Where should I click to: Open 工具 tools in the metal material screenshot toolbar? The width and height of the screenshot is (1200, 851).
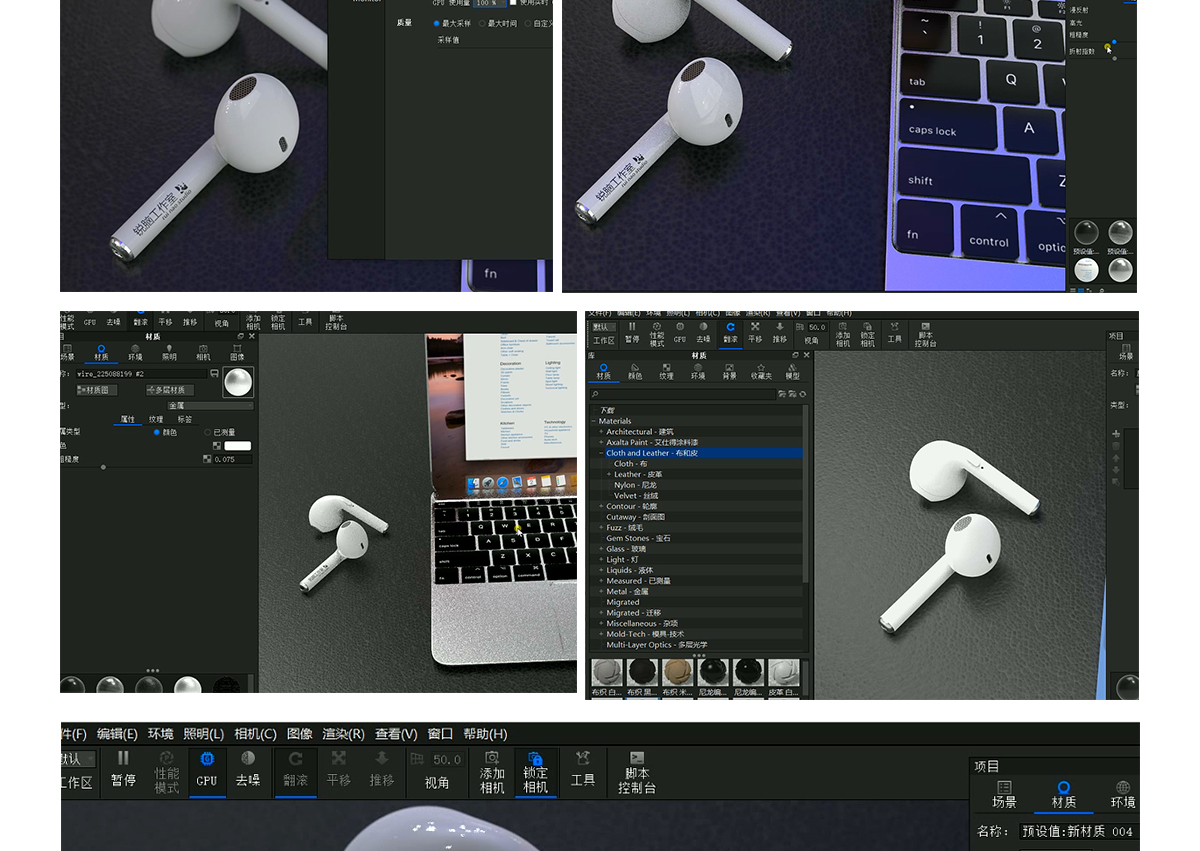click(305, 322)
